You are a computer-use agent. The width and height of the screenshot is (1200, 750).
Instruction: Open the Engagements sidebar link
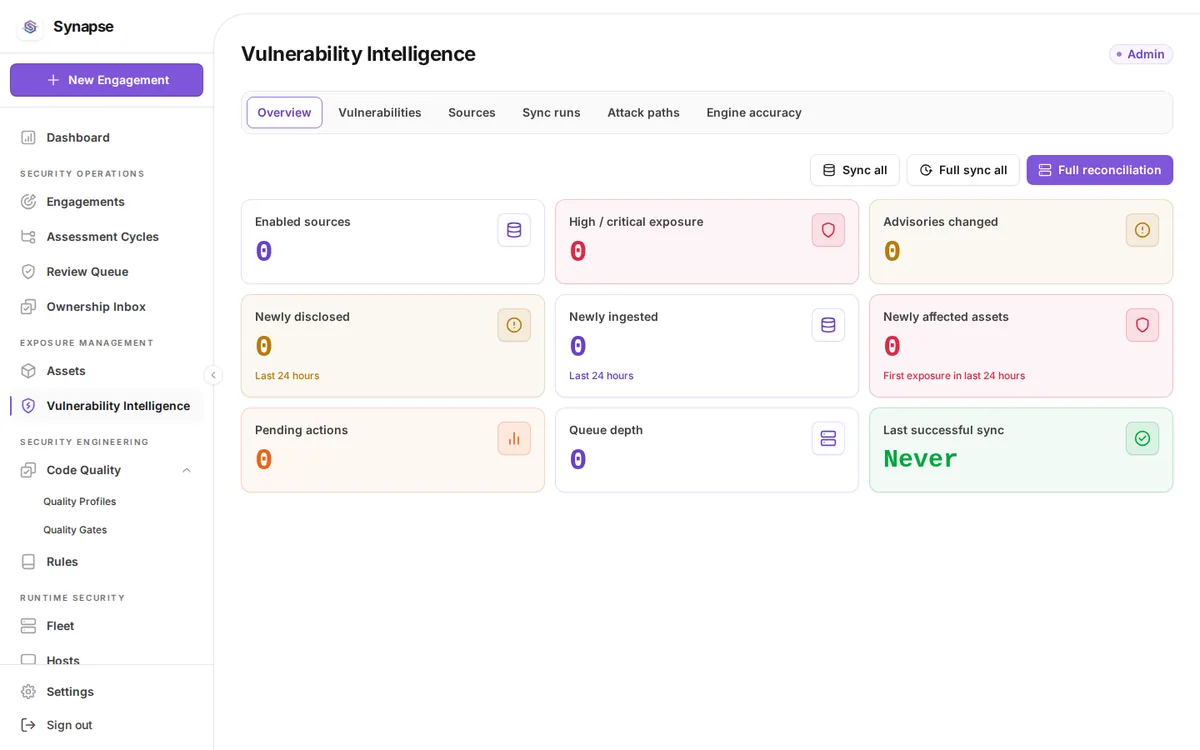107,201
